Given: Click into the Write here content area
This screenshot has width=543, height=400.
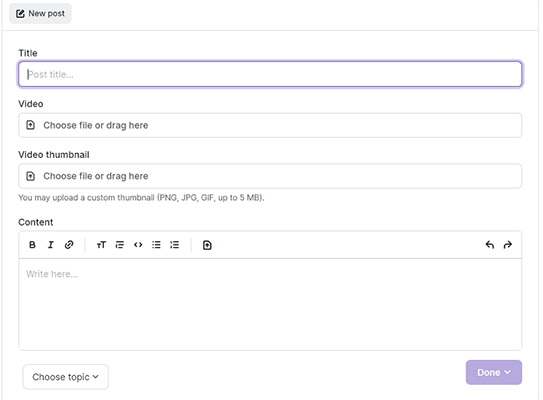Looking at the screenshot, I should click(270, 304).
